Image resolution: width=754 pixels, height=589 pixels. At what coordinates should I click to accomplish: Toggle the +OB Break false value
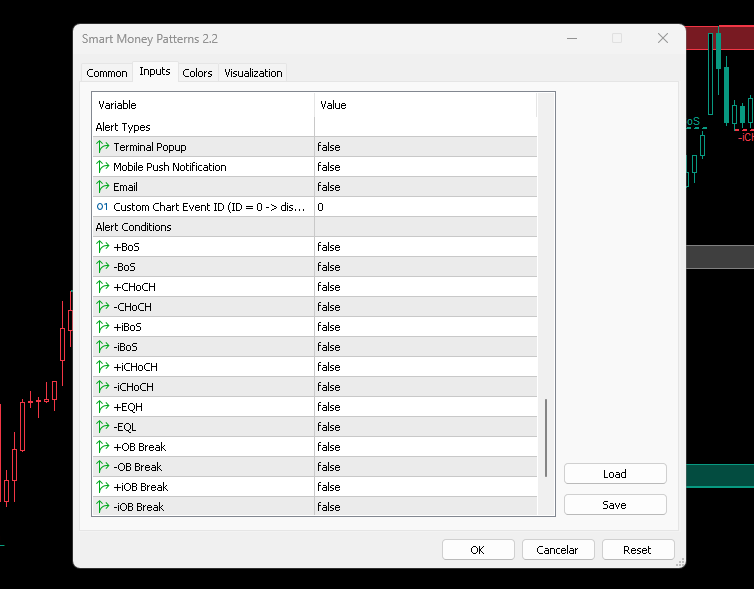tap(426, 447)
